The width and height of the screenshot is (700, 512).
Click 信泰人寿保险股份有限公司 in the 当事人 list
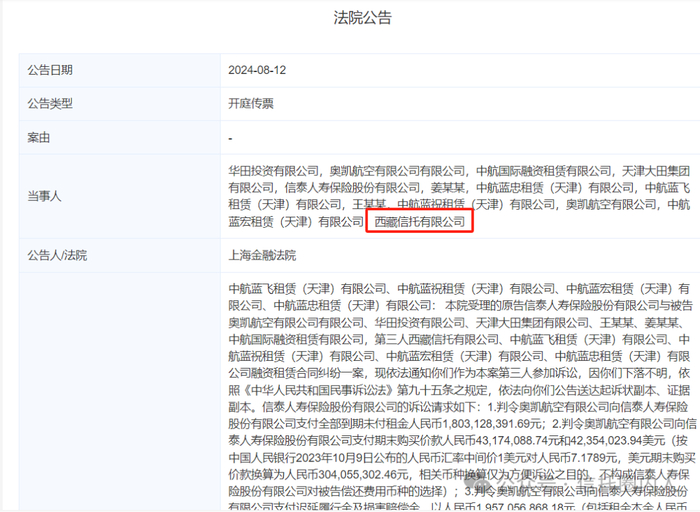click(352, 187)
